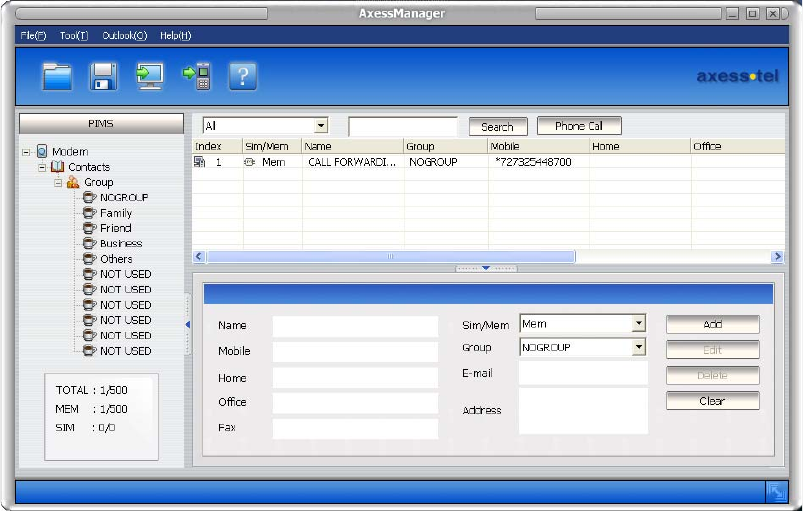
Task: Select the Business group
Action: (x=121, y=243)
